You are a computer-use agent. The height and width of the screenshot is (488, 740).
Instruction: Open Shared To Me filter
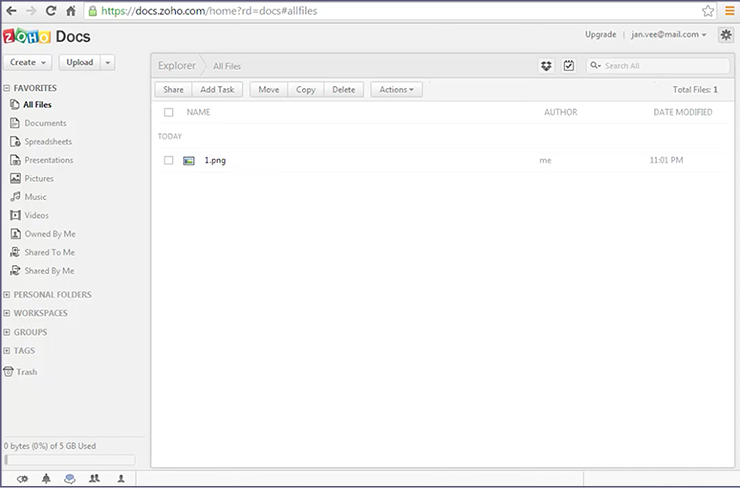[42, 252]
